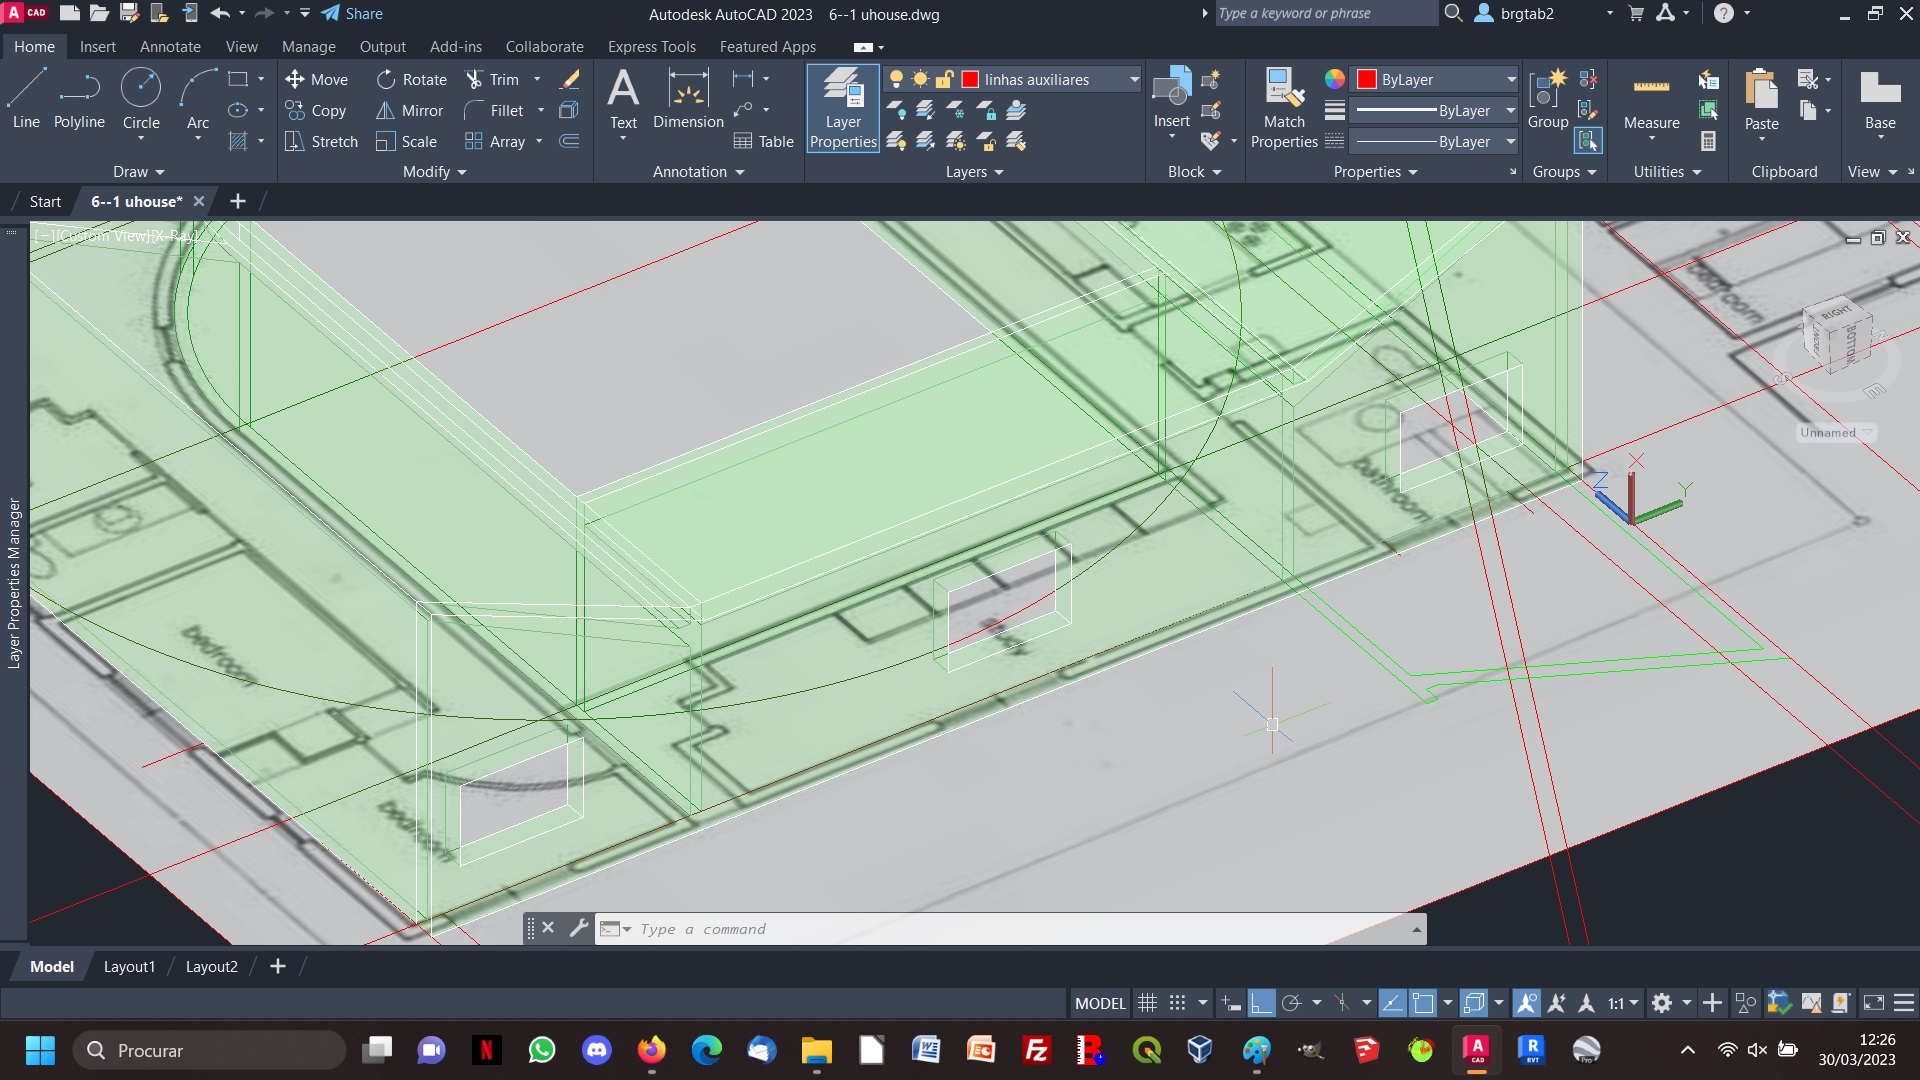
Task: Switch to Layout1 tab
Action: 128,967
